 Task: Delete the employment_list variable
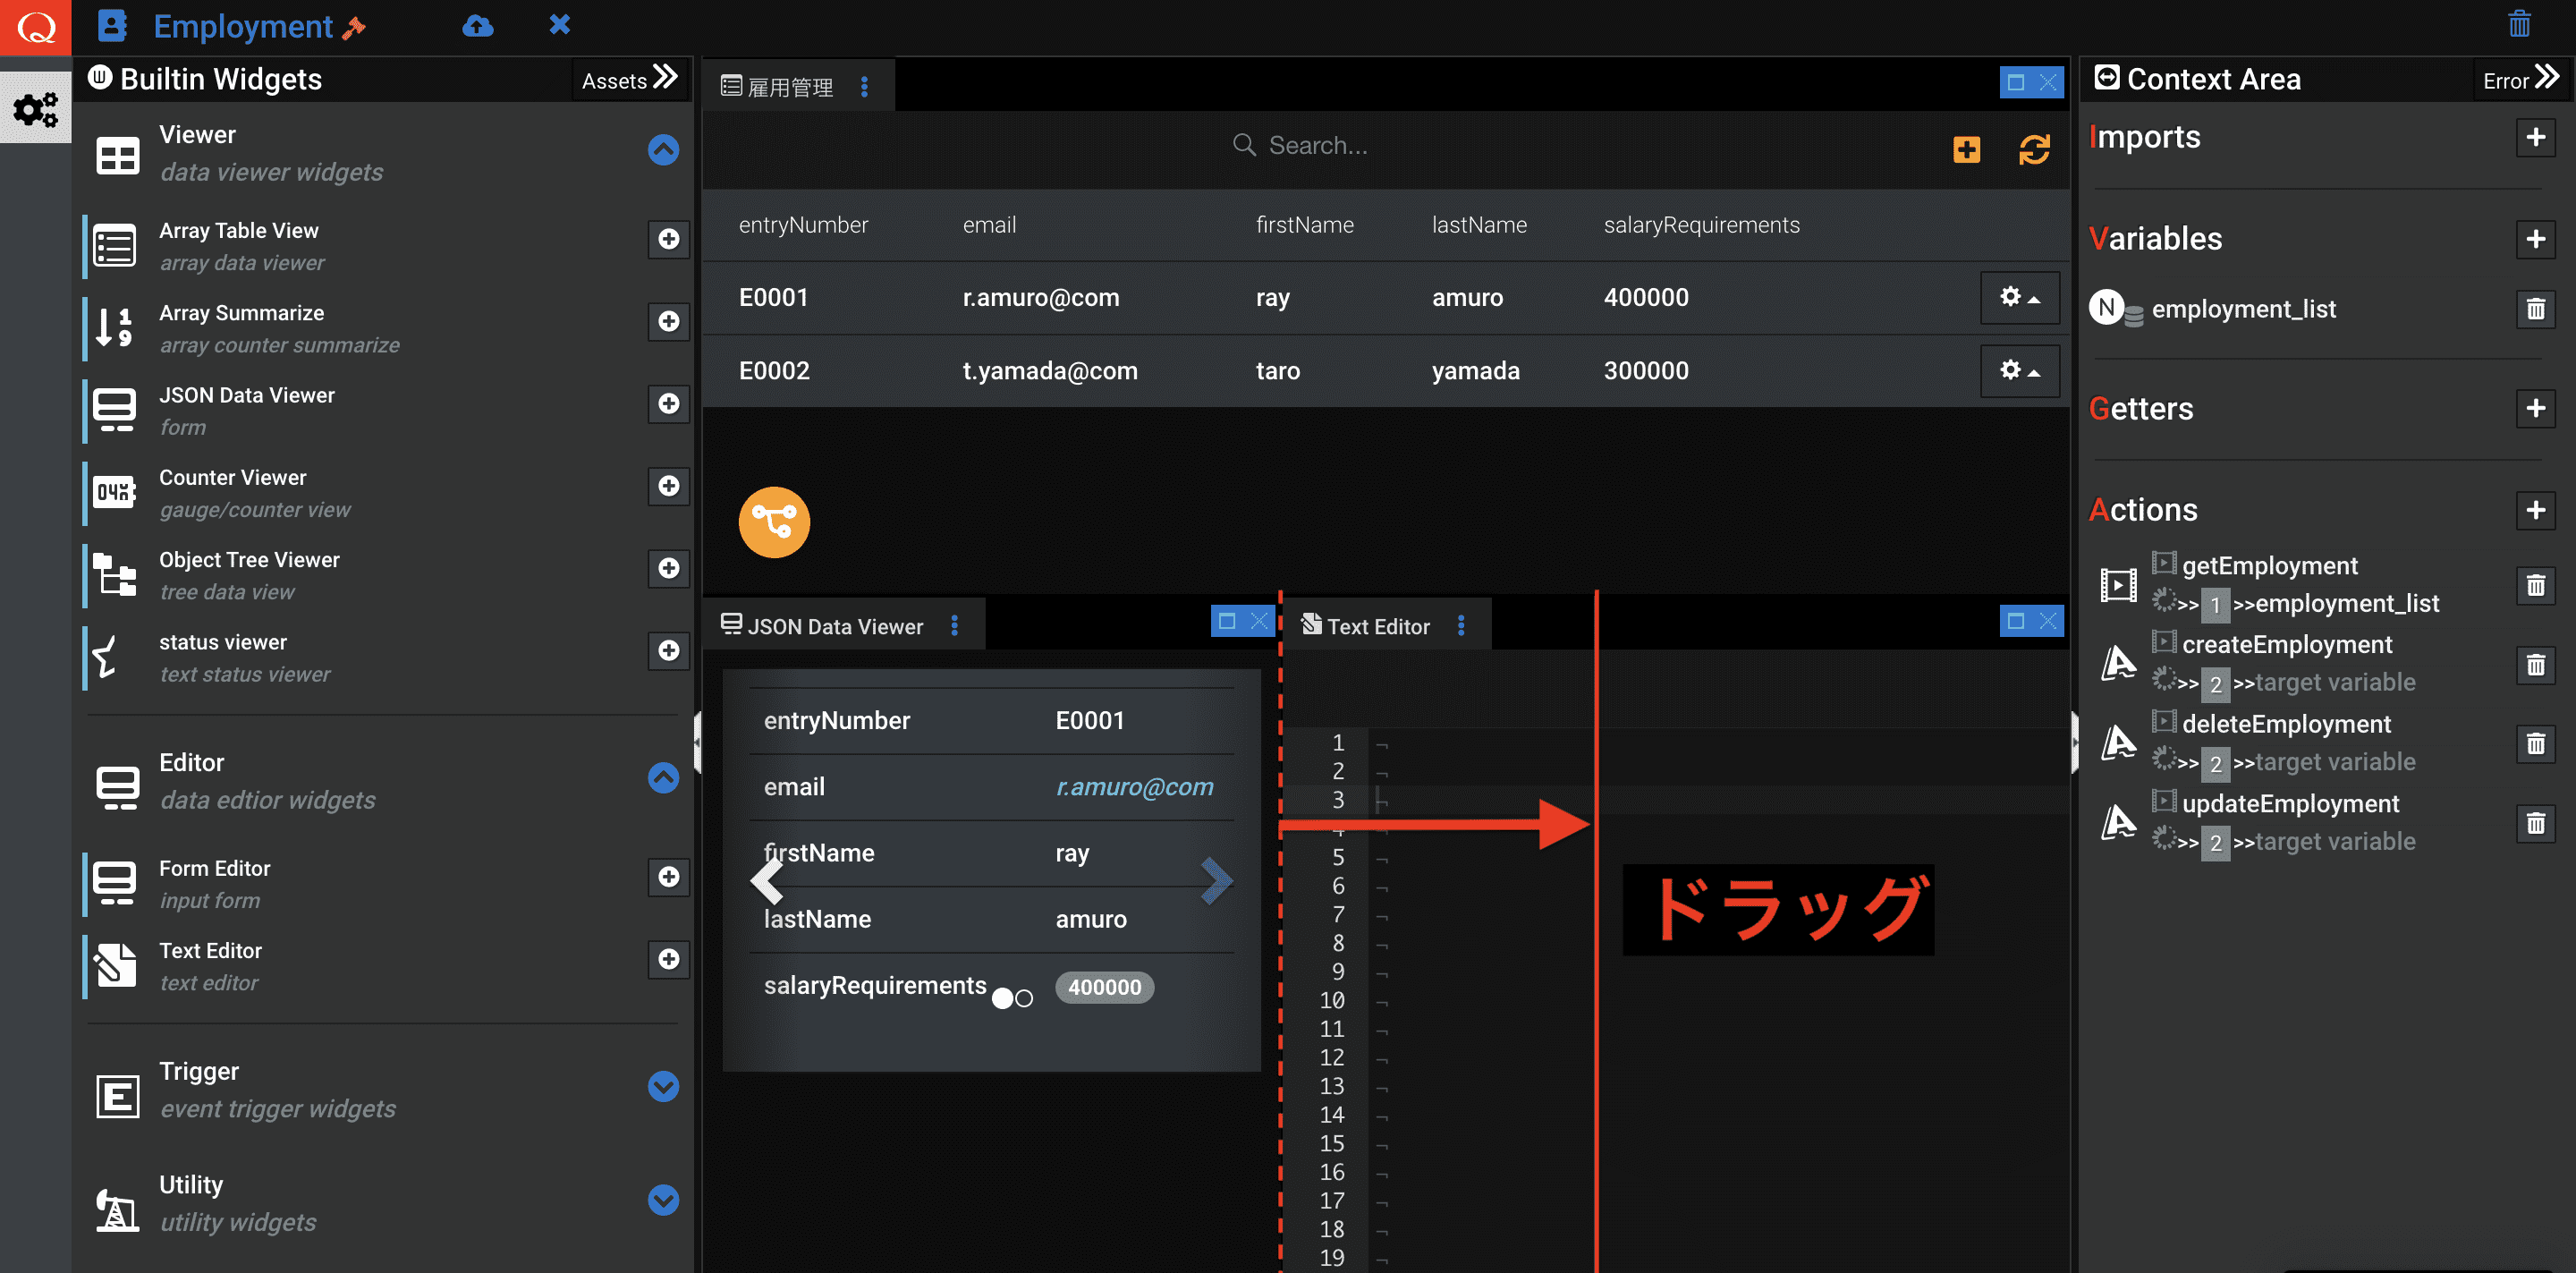tap(2535, 309)
